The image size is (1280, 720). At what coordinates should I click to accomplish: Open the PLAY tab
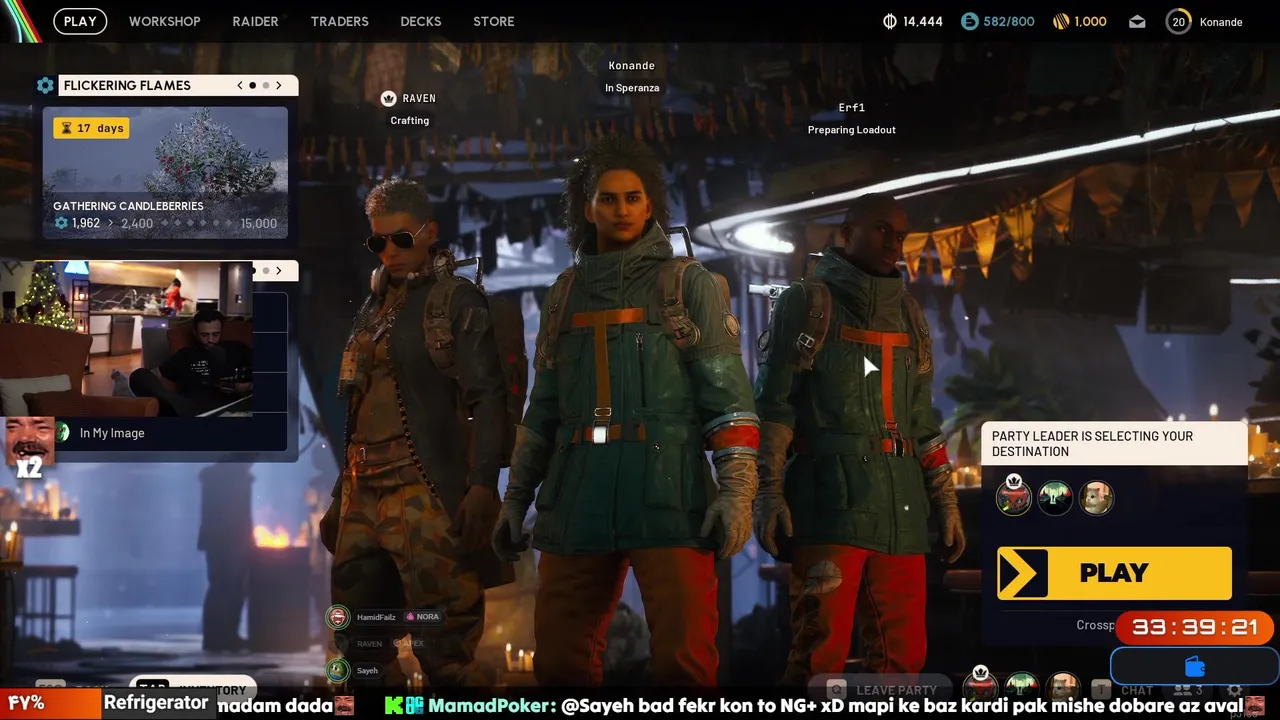click(x=80, y=21)
